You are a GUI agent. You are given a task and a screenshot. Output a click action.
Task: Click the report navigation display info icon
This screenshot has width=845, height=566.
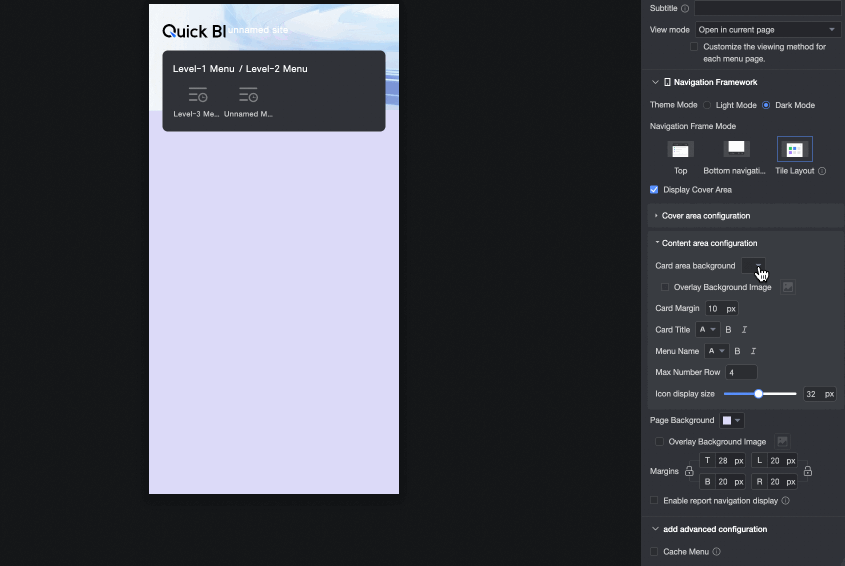pyautogui.click(x=786, y=501)
